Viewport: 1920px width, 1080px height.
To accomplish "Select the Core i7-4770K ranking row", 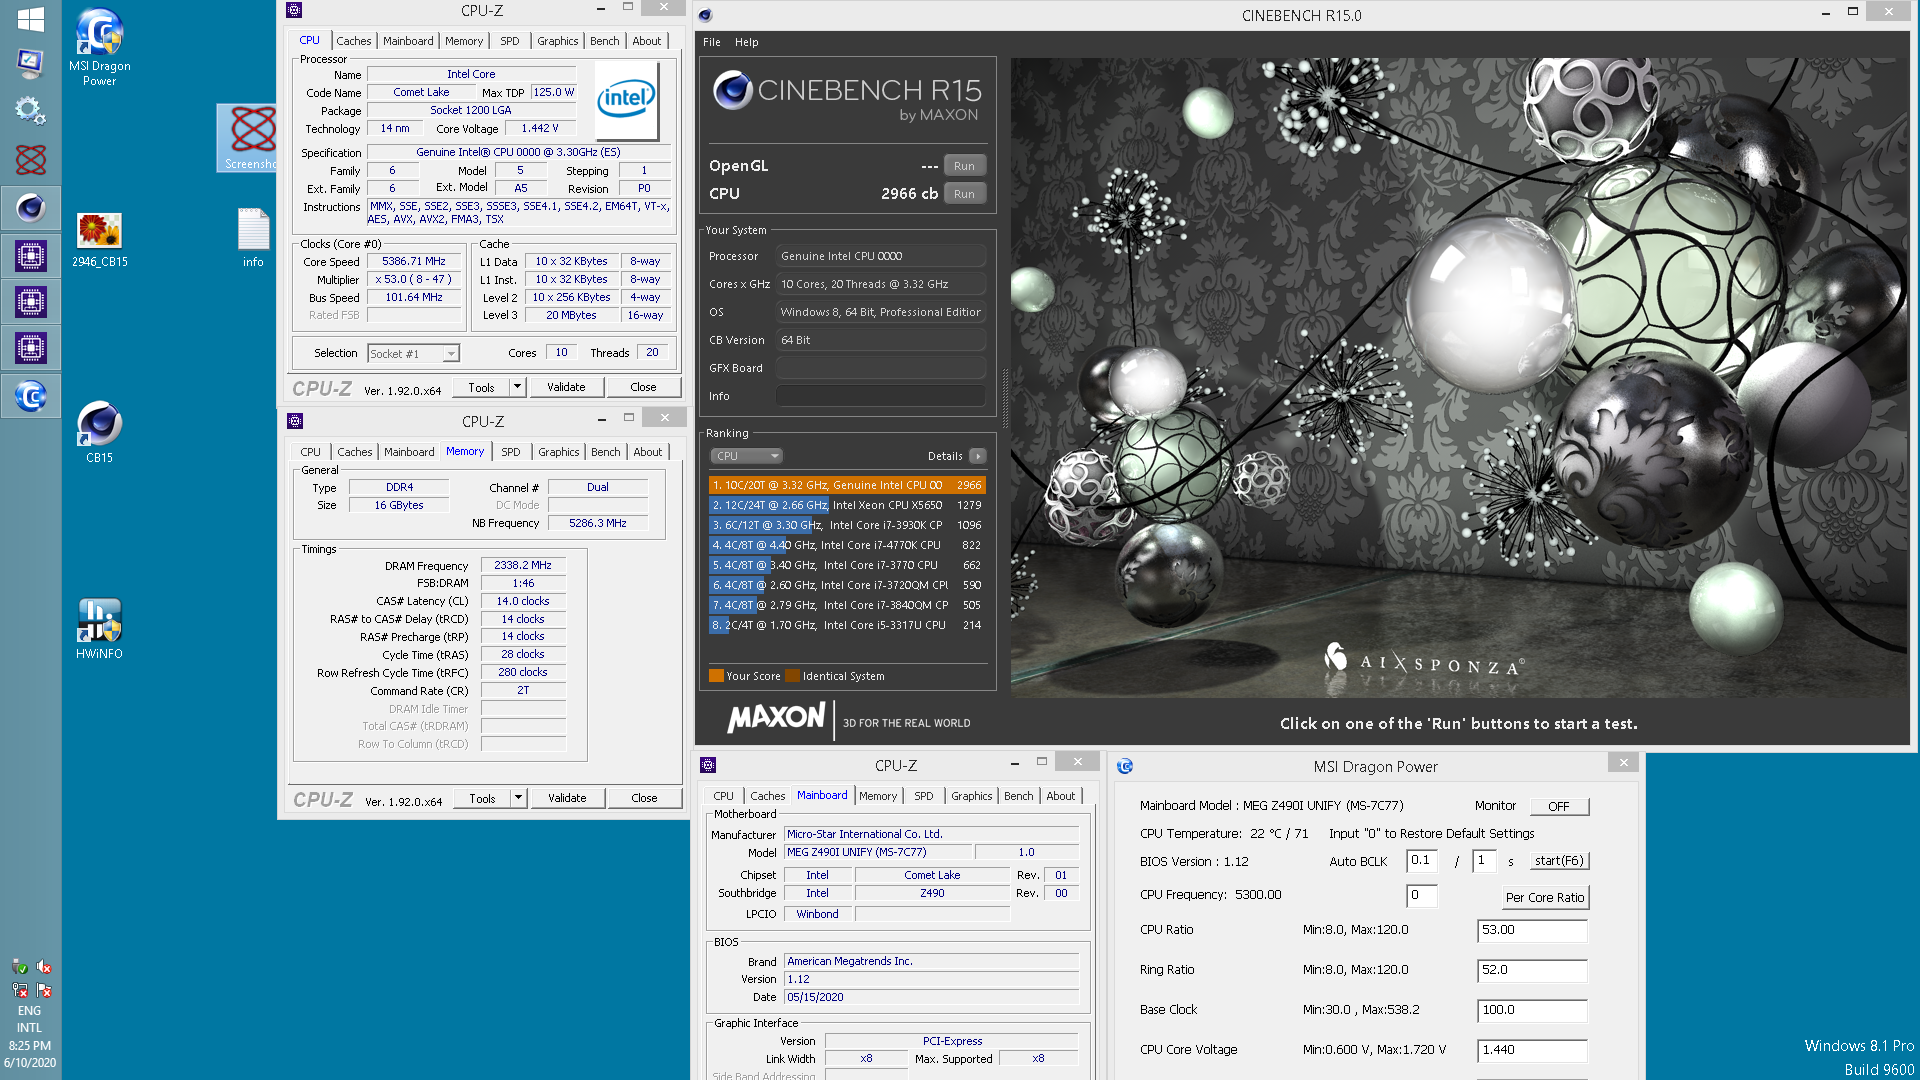I will tap(847, 545).
